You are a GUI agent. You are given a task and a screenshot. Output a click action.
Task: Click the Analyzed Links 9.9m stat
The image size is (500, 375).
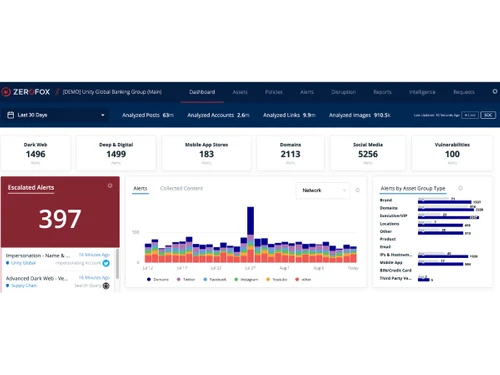[289, 115]
